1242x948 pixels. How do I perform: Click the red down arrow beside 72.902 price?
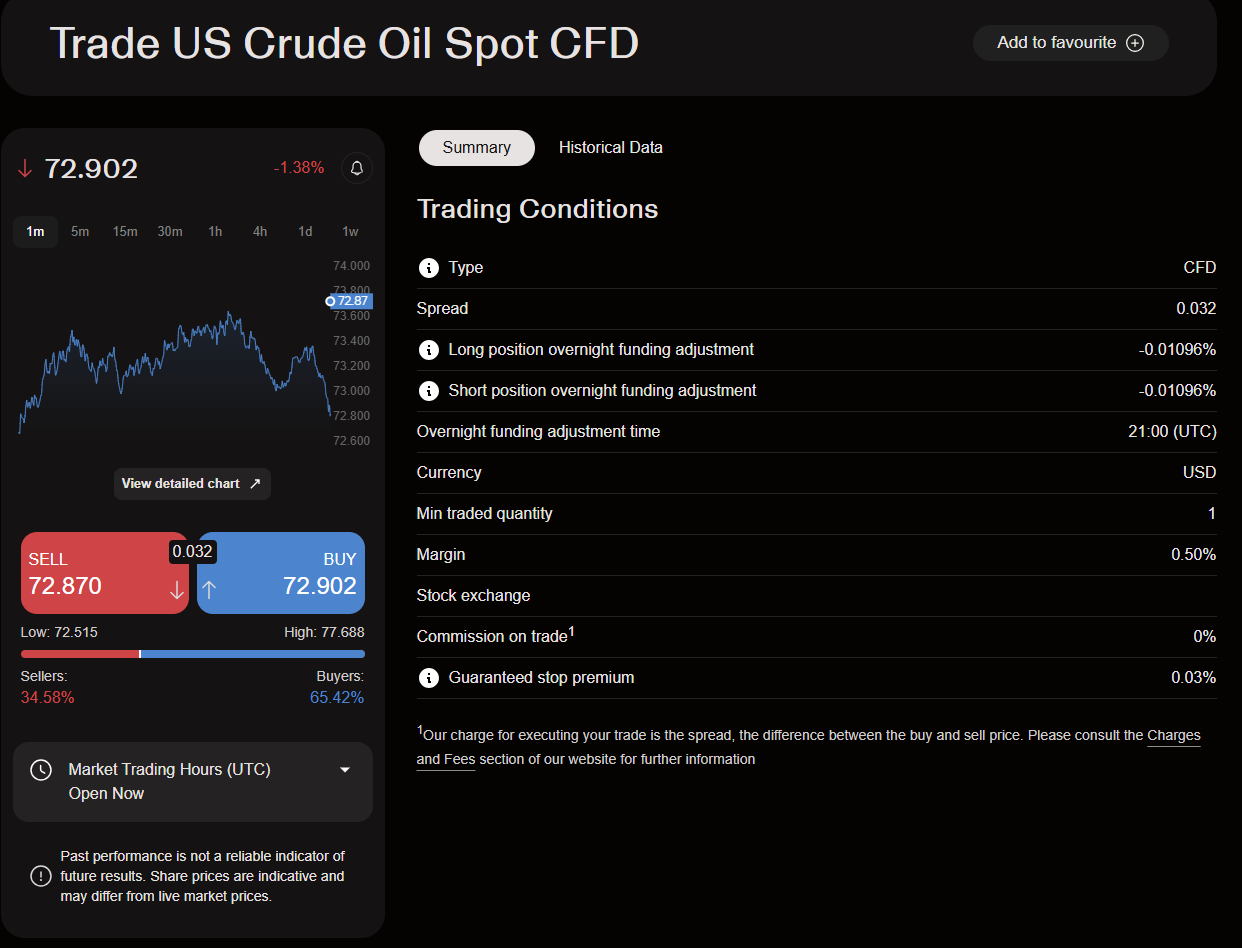pos(25,169)
